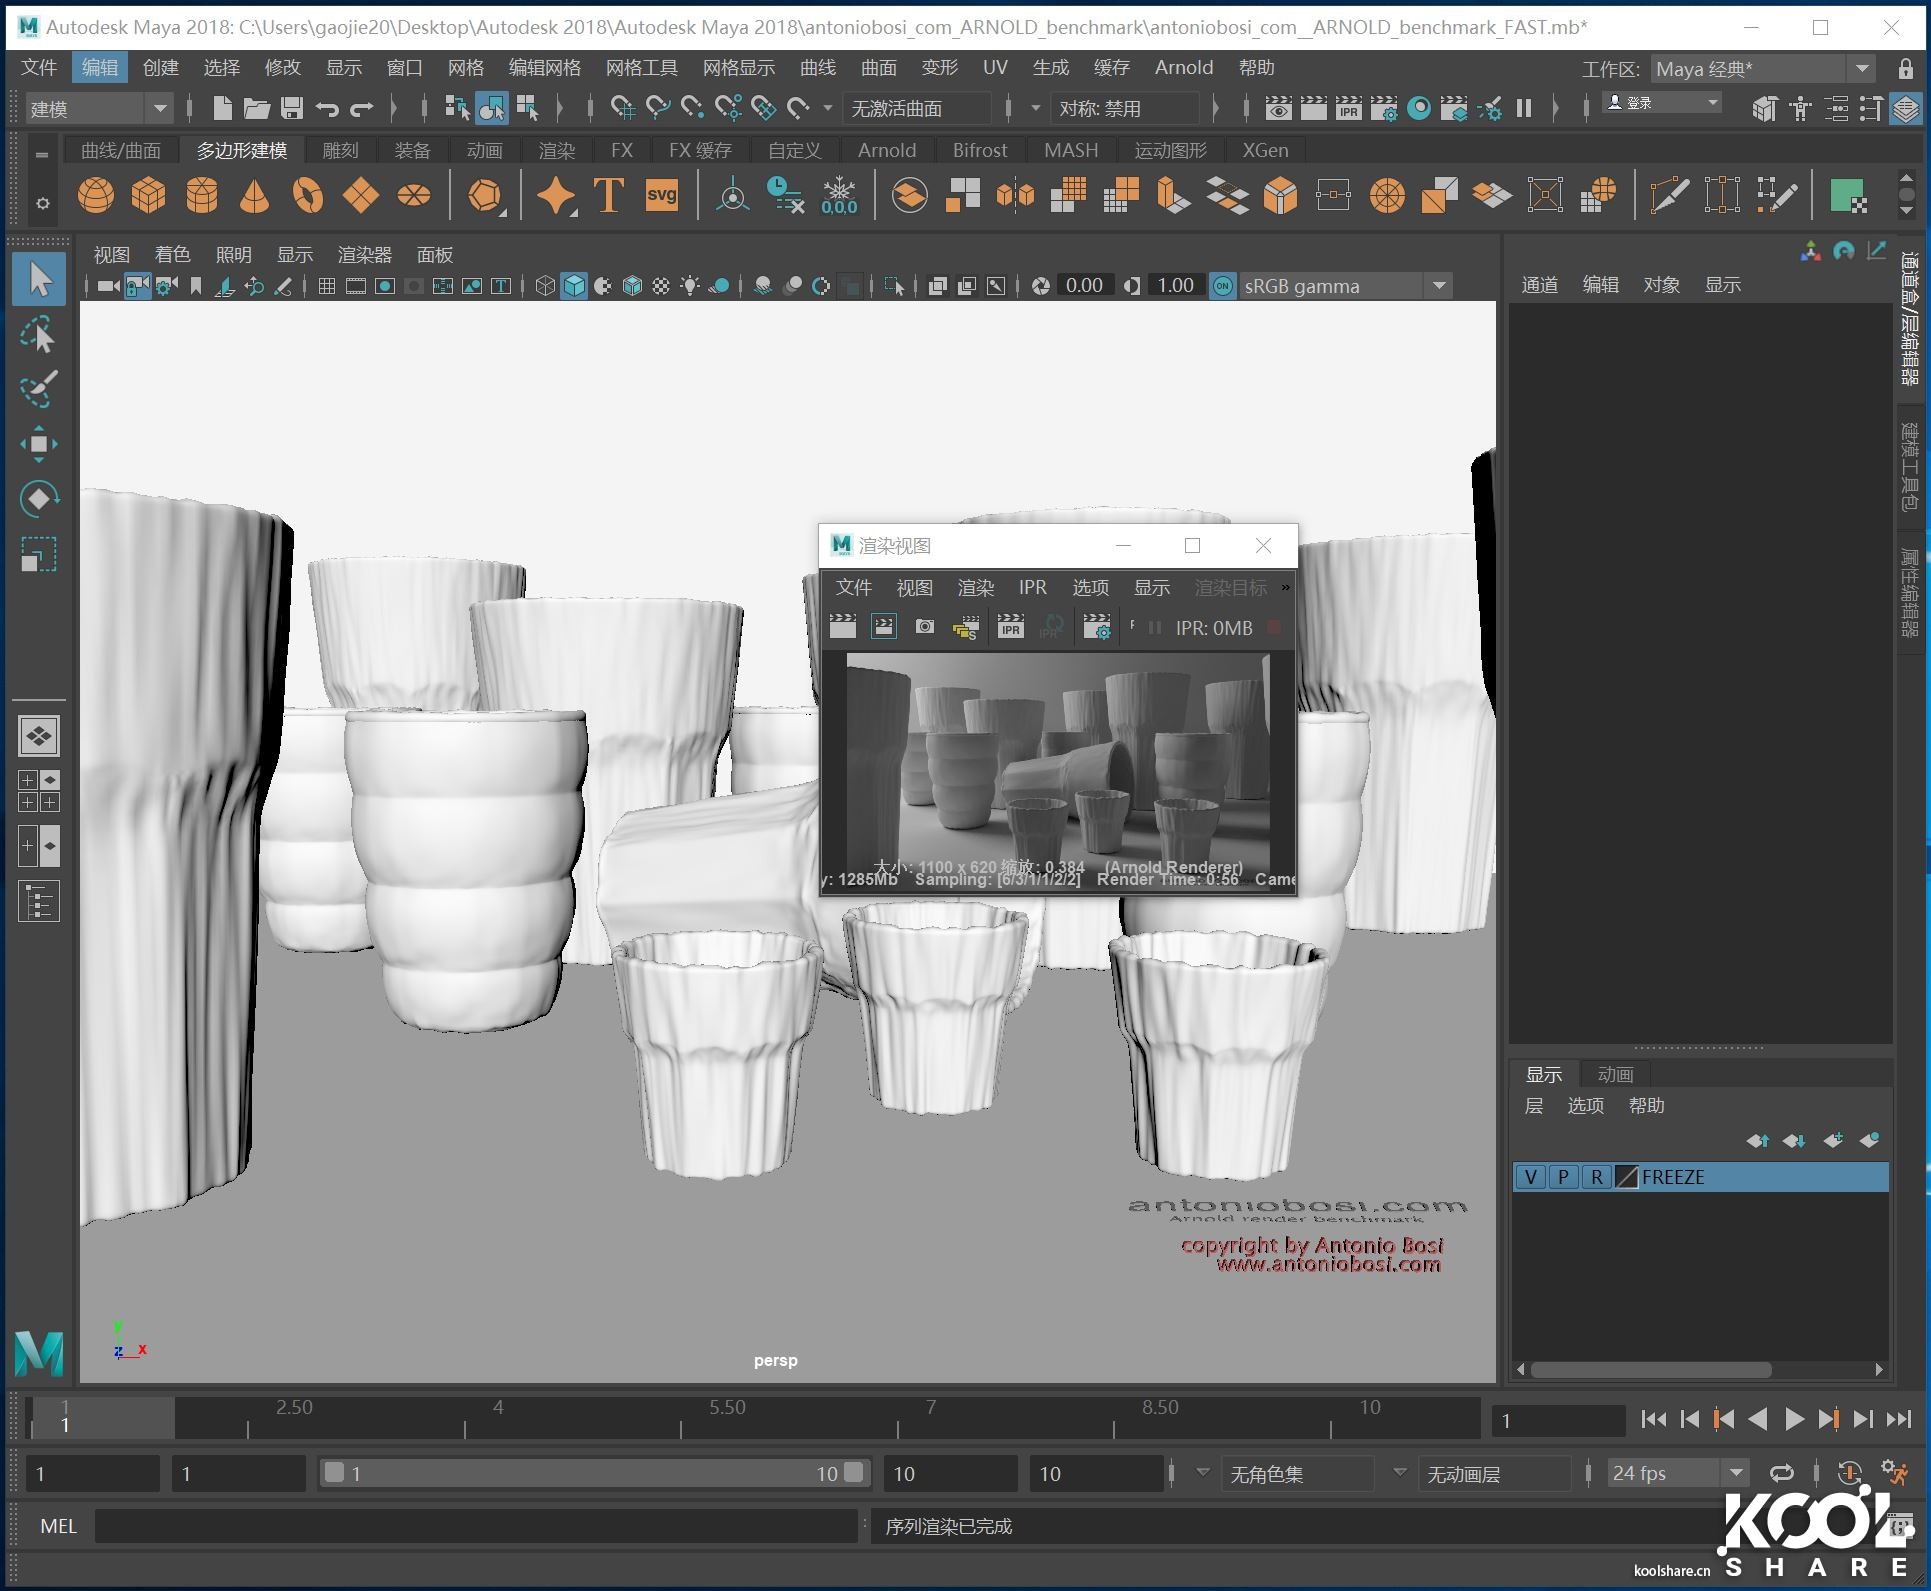
Task: Open the Arnold menu in menu bar
Action: click(1183, 67)
